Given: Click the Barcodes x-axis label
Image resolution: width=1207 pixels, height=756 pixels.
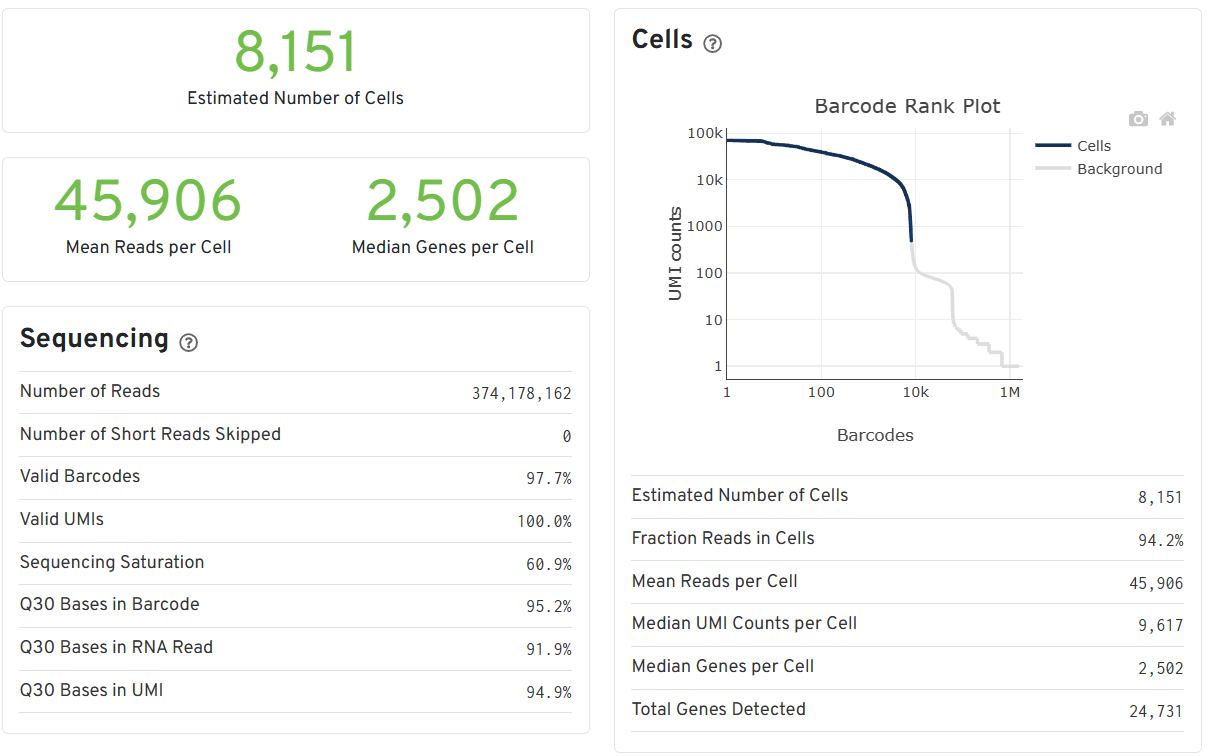Looking at the screenshot, I should pos(875,435).
